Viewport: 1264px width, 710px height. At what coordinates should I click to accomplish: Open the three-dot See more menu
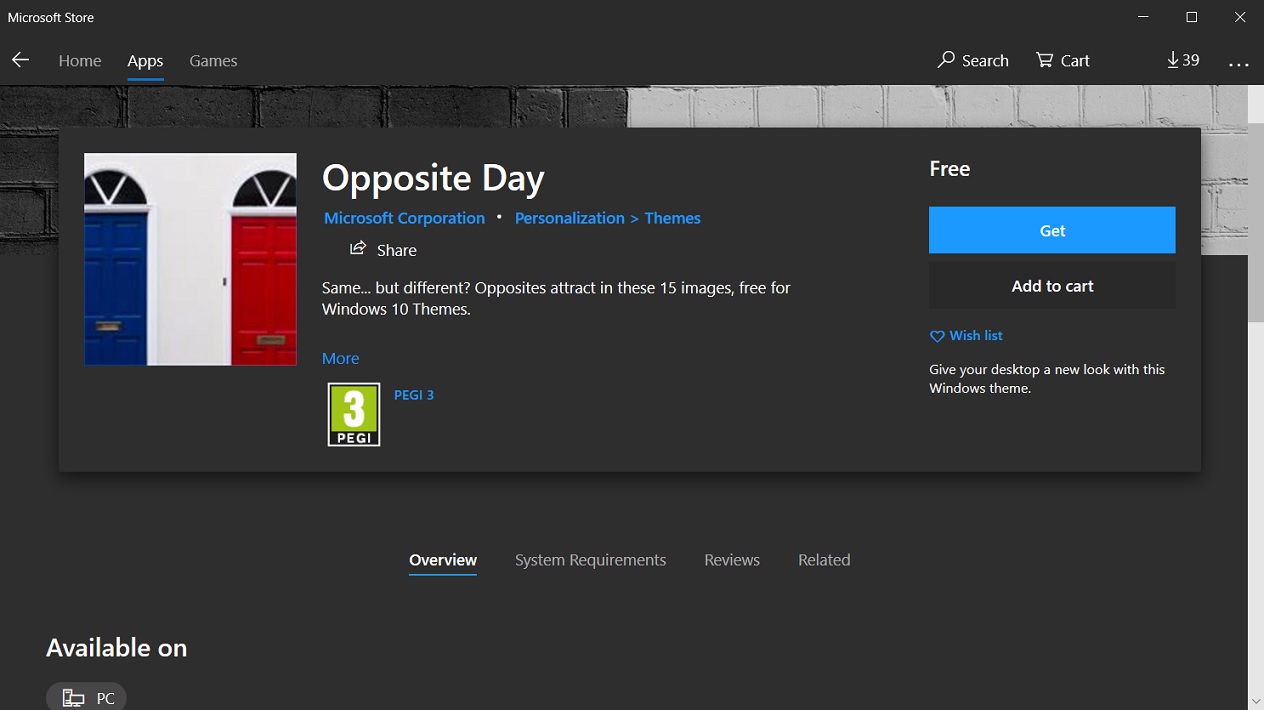coord(1239,63)
